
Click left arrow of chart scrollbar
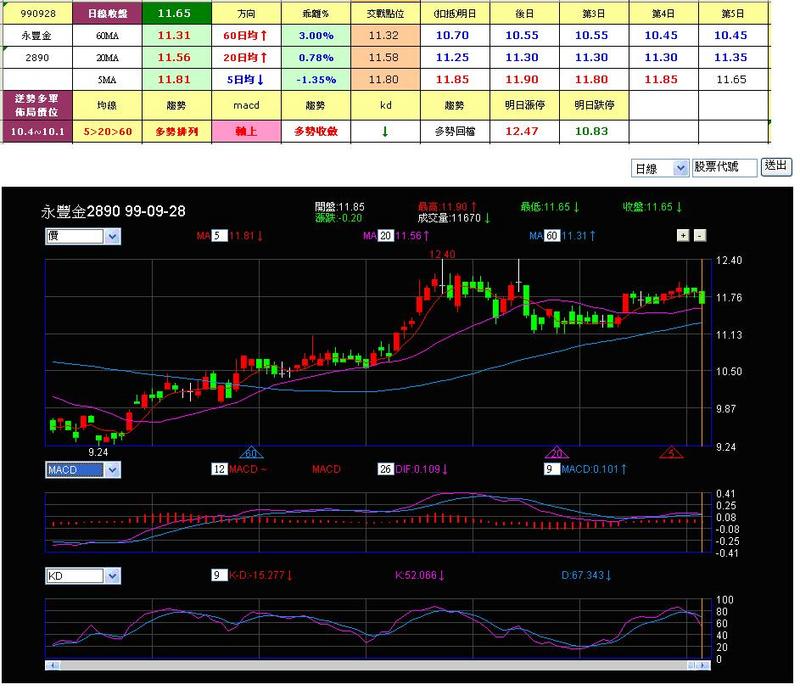[51, 665]
